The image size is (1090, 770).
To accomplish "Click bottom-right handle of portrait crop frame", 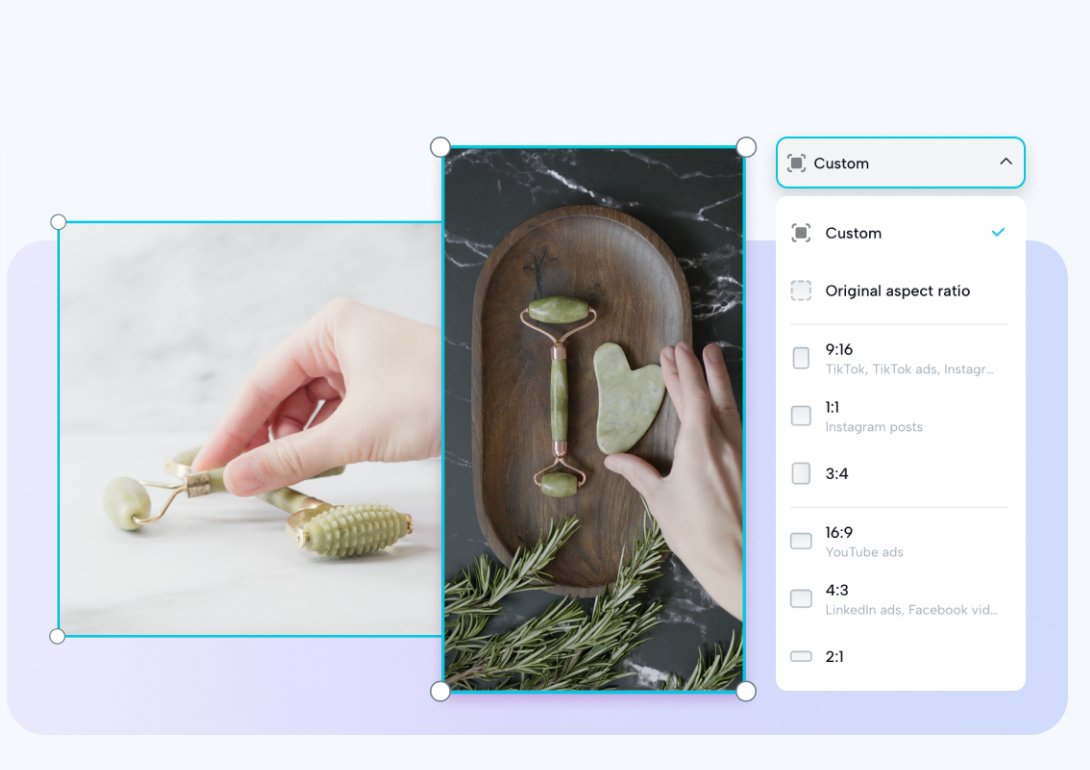I will tap(746, 691).
